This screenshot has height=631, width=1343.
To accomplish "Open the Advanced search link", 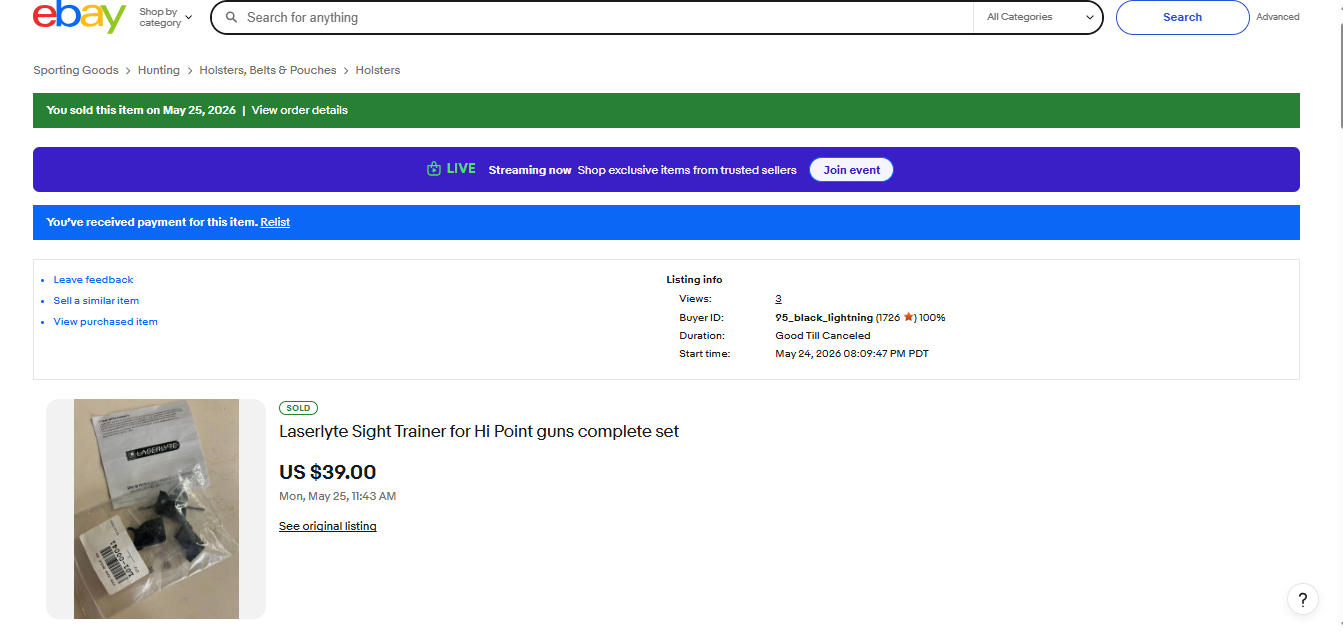I will [x=1278, y=17].
